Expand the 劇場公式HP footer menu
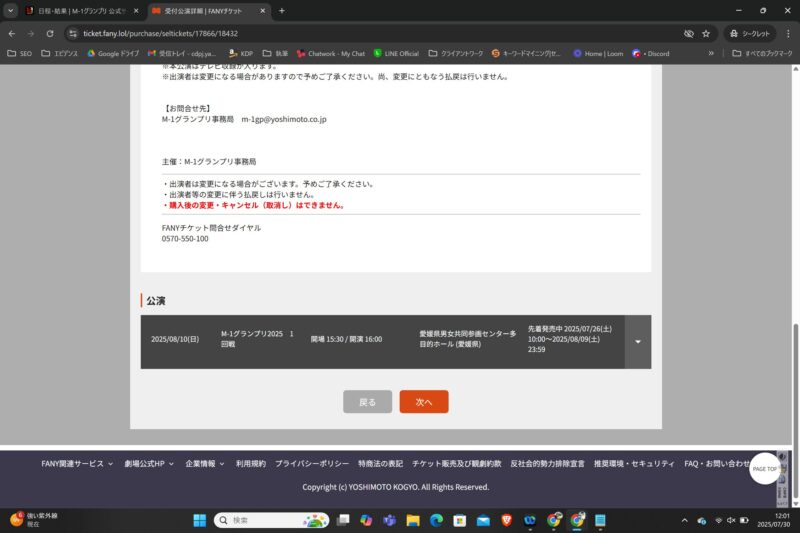 point(149,464)
